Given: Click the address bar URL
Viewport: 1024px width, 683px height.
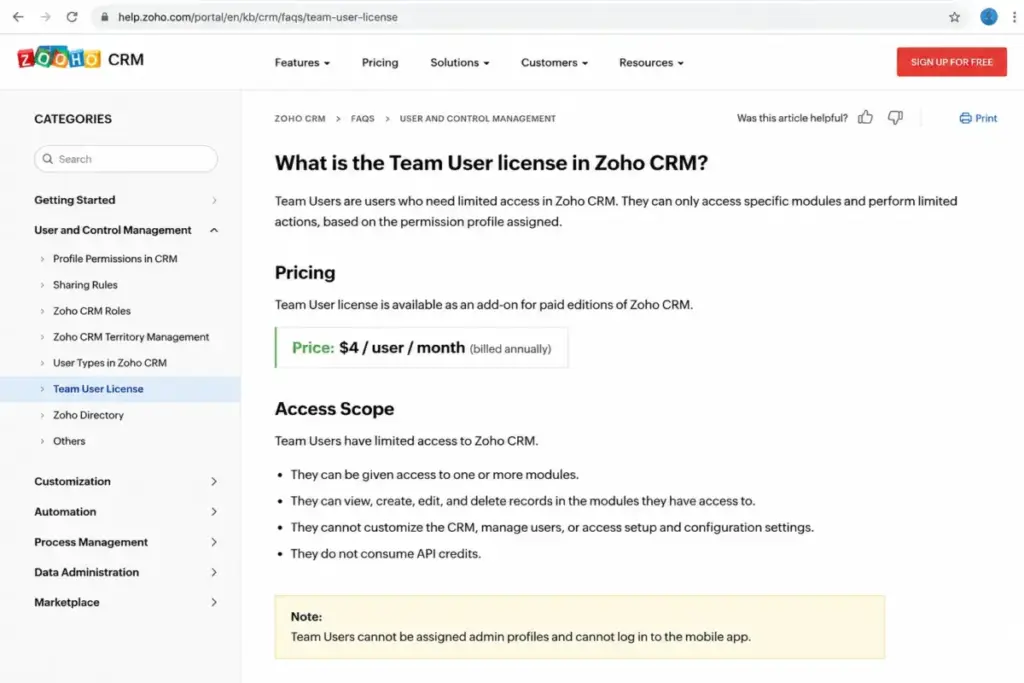Looking at the screenshot, I should [257, 17].
